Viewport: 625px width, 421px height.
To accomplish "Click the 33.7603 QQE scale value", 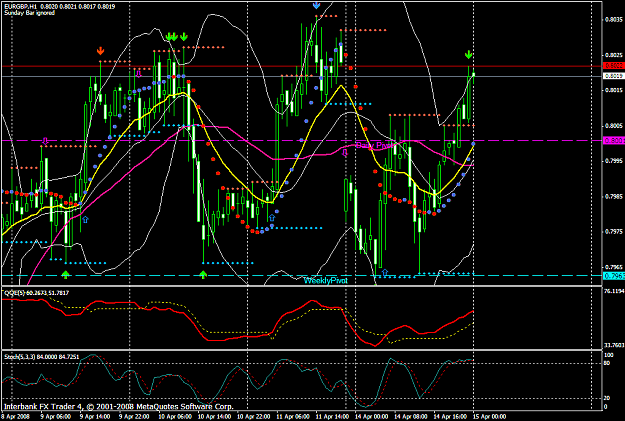I will pos(613,345).
